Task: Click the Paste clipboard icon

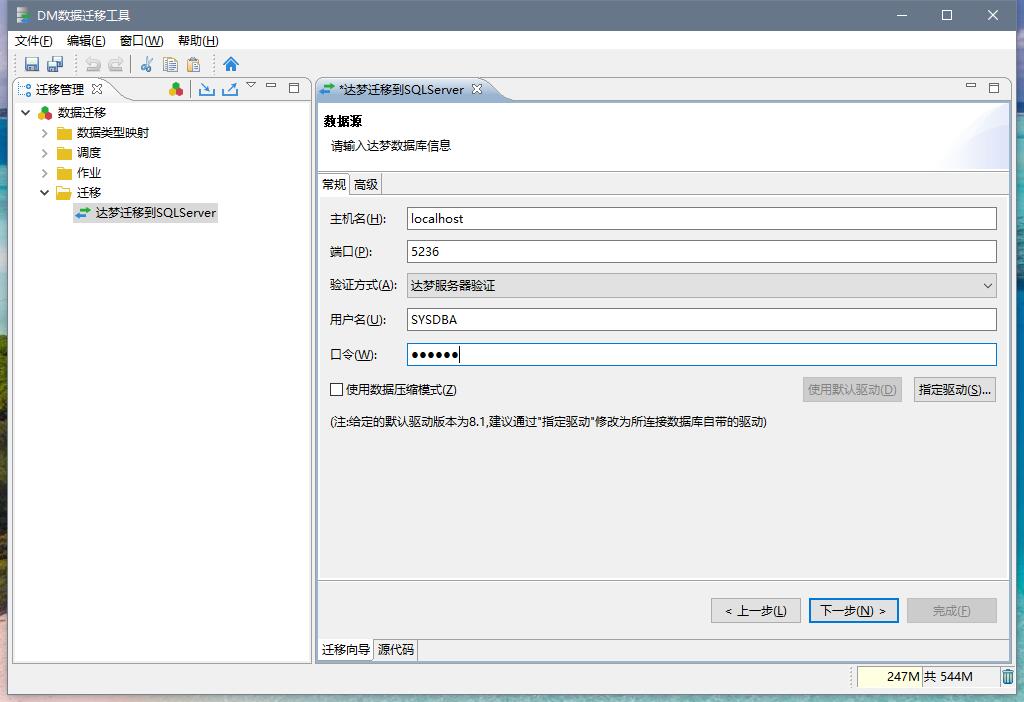Action: click(194, 64)
